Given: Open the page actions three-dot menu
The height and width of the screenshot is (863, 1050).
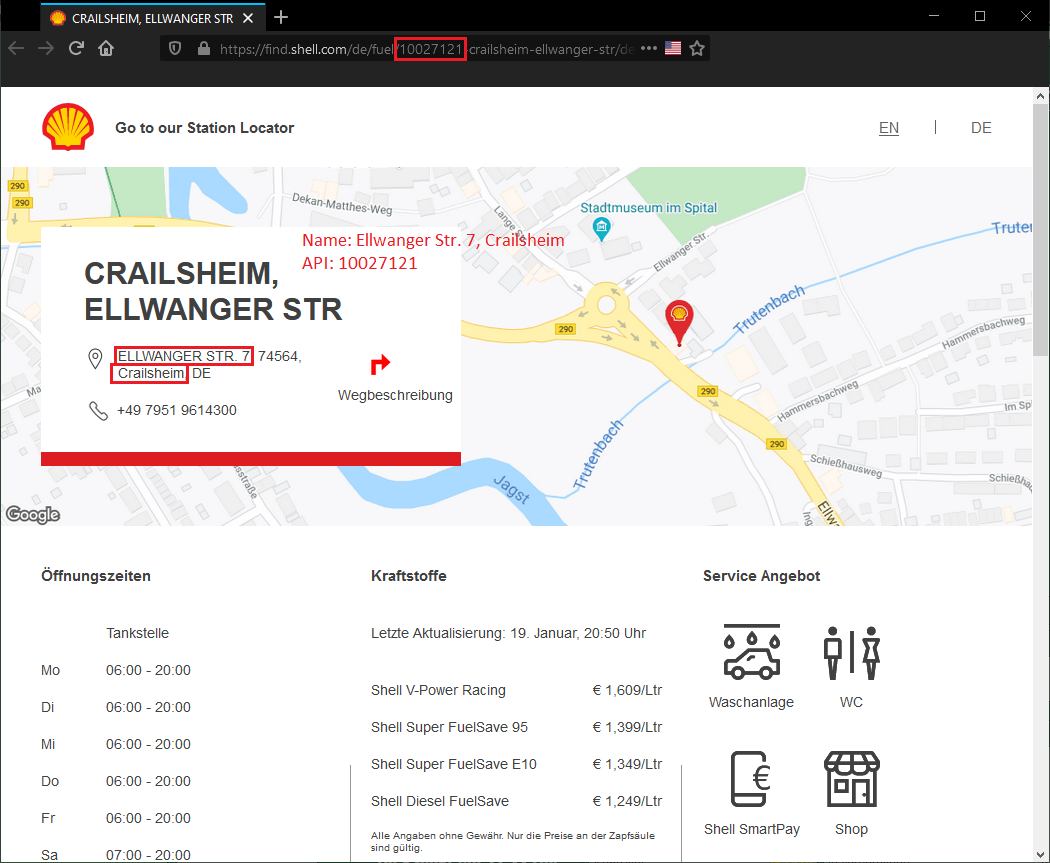Looking at the screenshot, I should (x=648, y=48).
